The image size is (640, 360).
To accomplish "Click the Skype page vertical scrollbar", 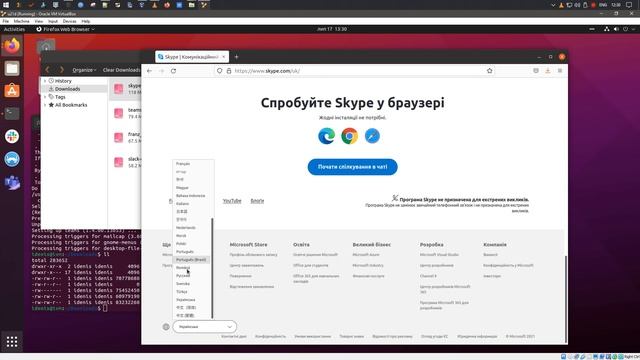I will pyautogui.click(x=566, y=299).
